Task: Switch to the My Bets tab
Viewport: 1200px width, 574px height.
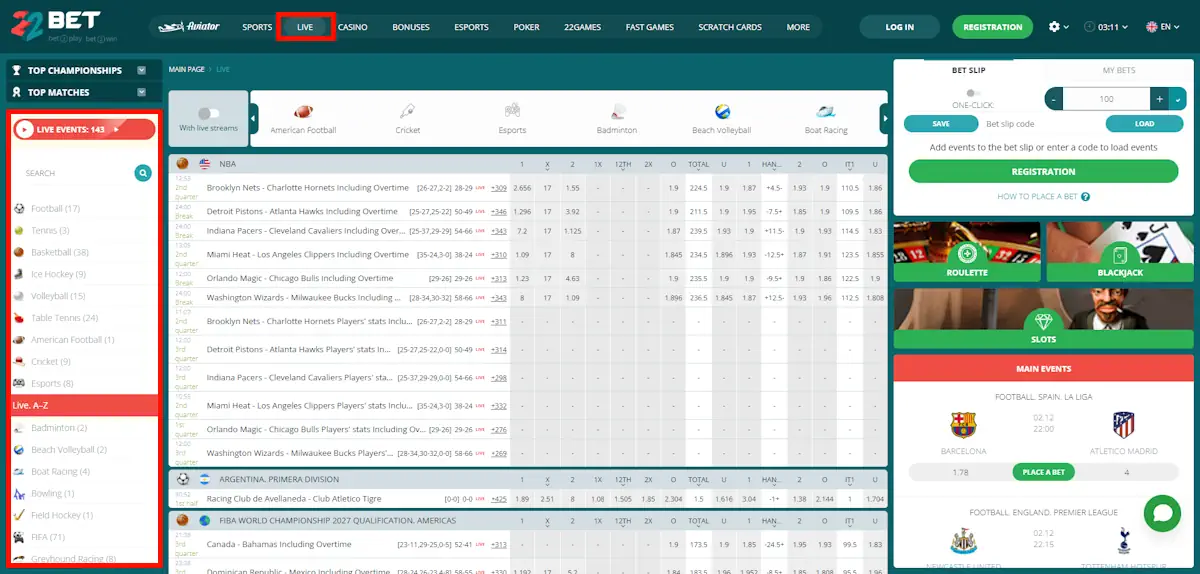Action: coord(1119,70)
